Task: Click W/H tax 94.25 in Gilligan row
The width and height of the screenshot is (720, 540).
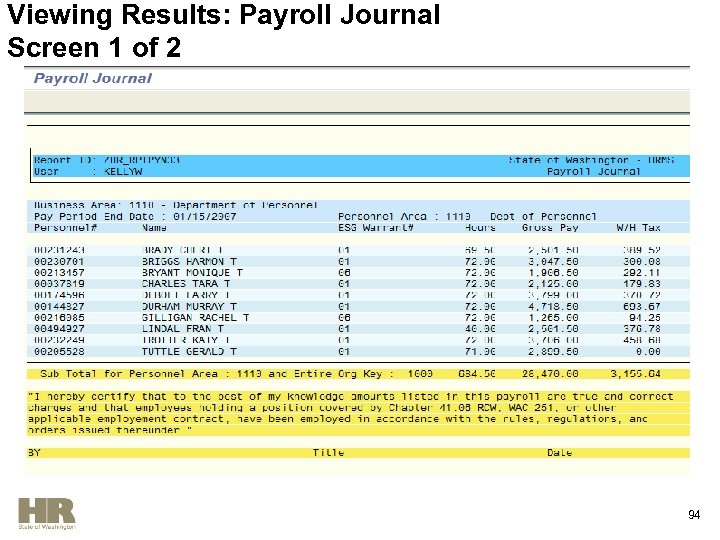Action: pyautogui.click(x=645, y=318)
